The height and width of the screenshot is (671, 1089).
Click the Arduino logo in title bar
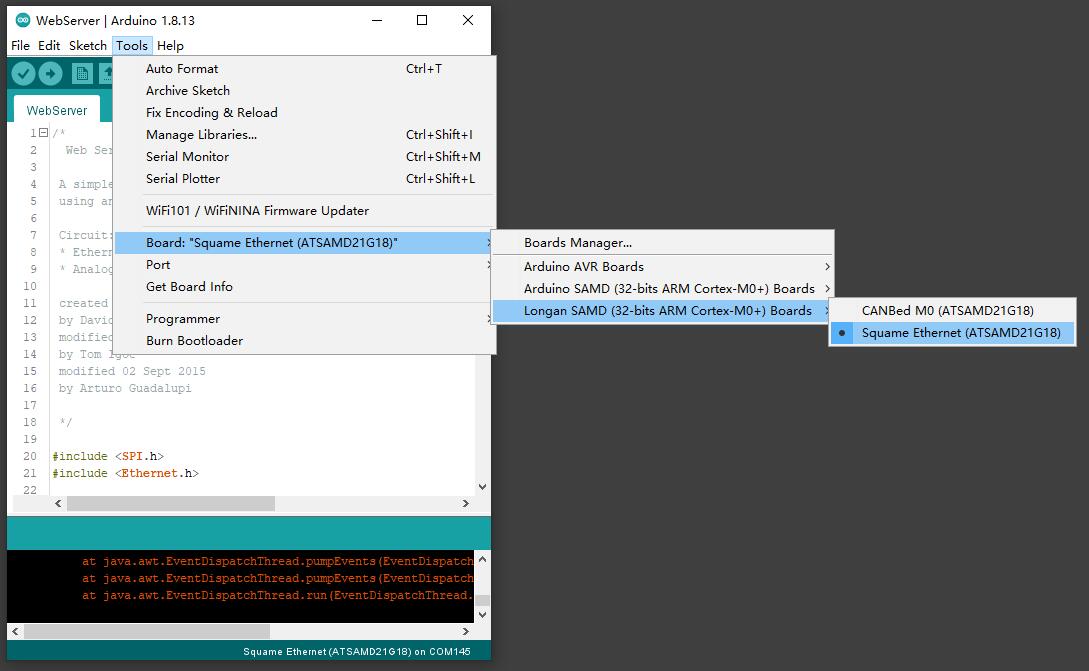pyautogui.click(x=23, y=20)
